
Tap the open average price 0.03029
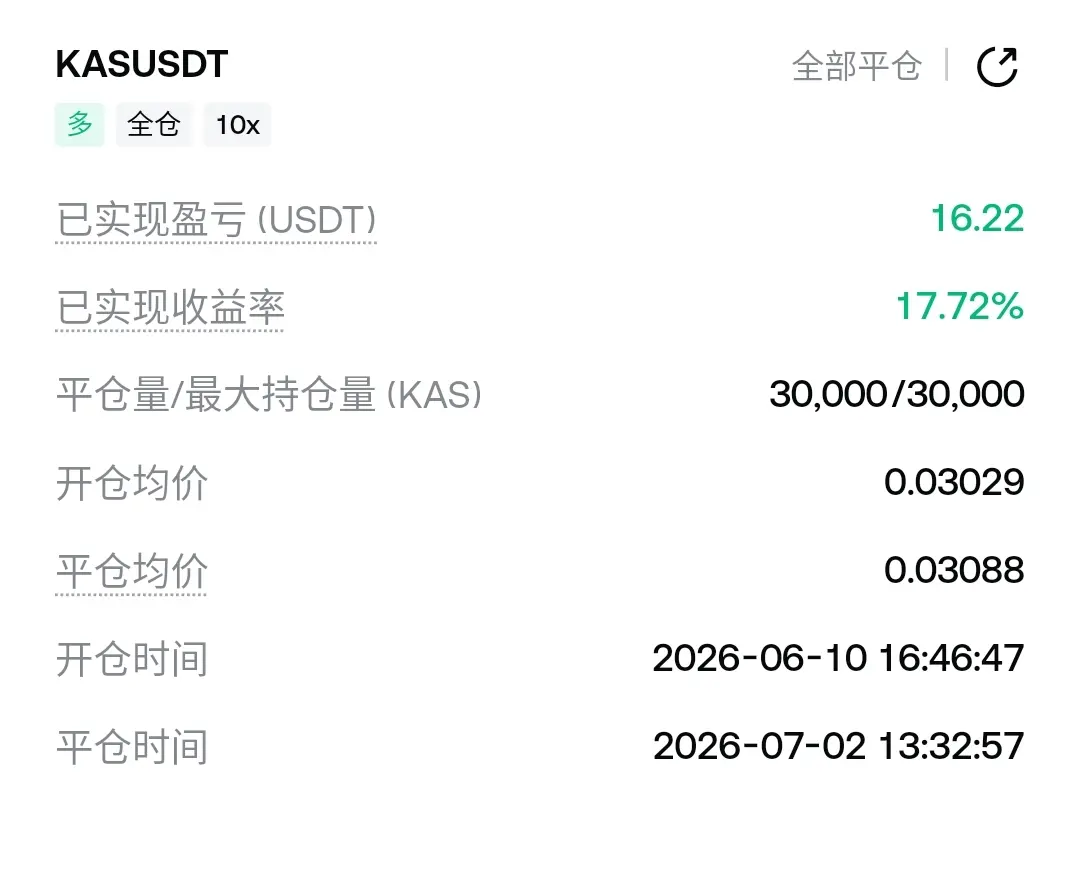tap(954, 482)
